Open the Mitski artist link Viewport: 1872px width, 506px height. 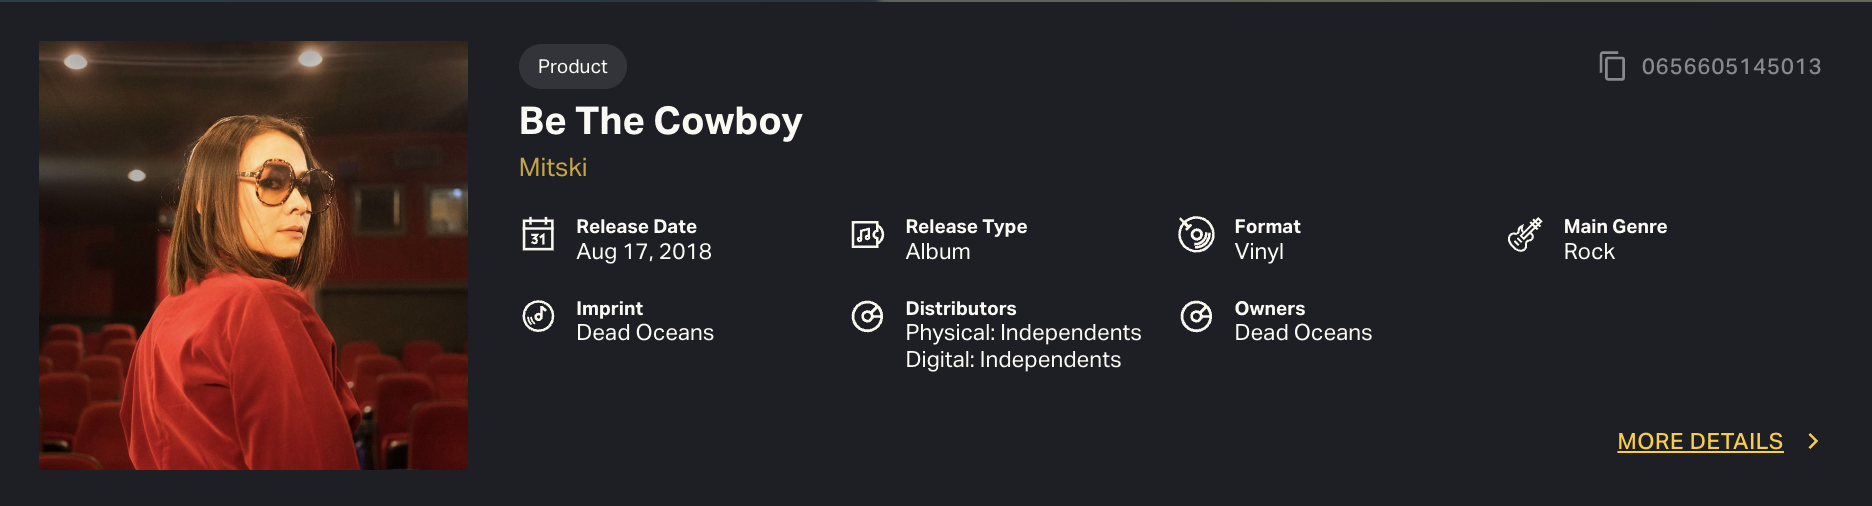pos(553,167)
